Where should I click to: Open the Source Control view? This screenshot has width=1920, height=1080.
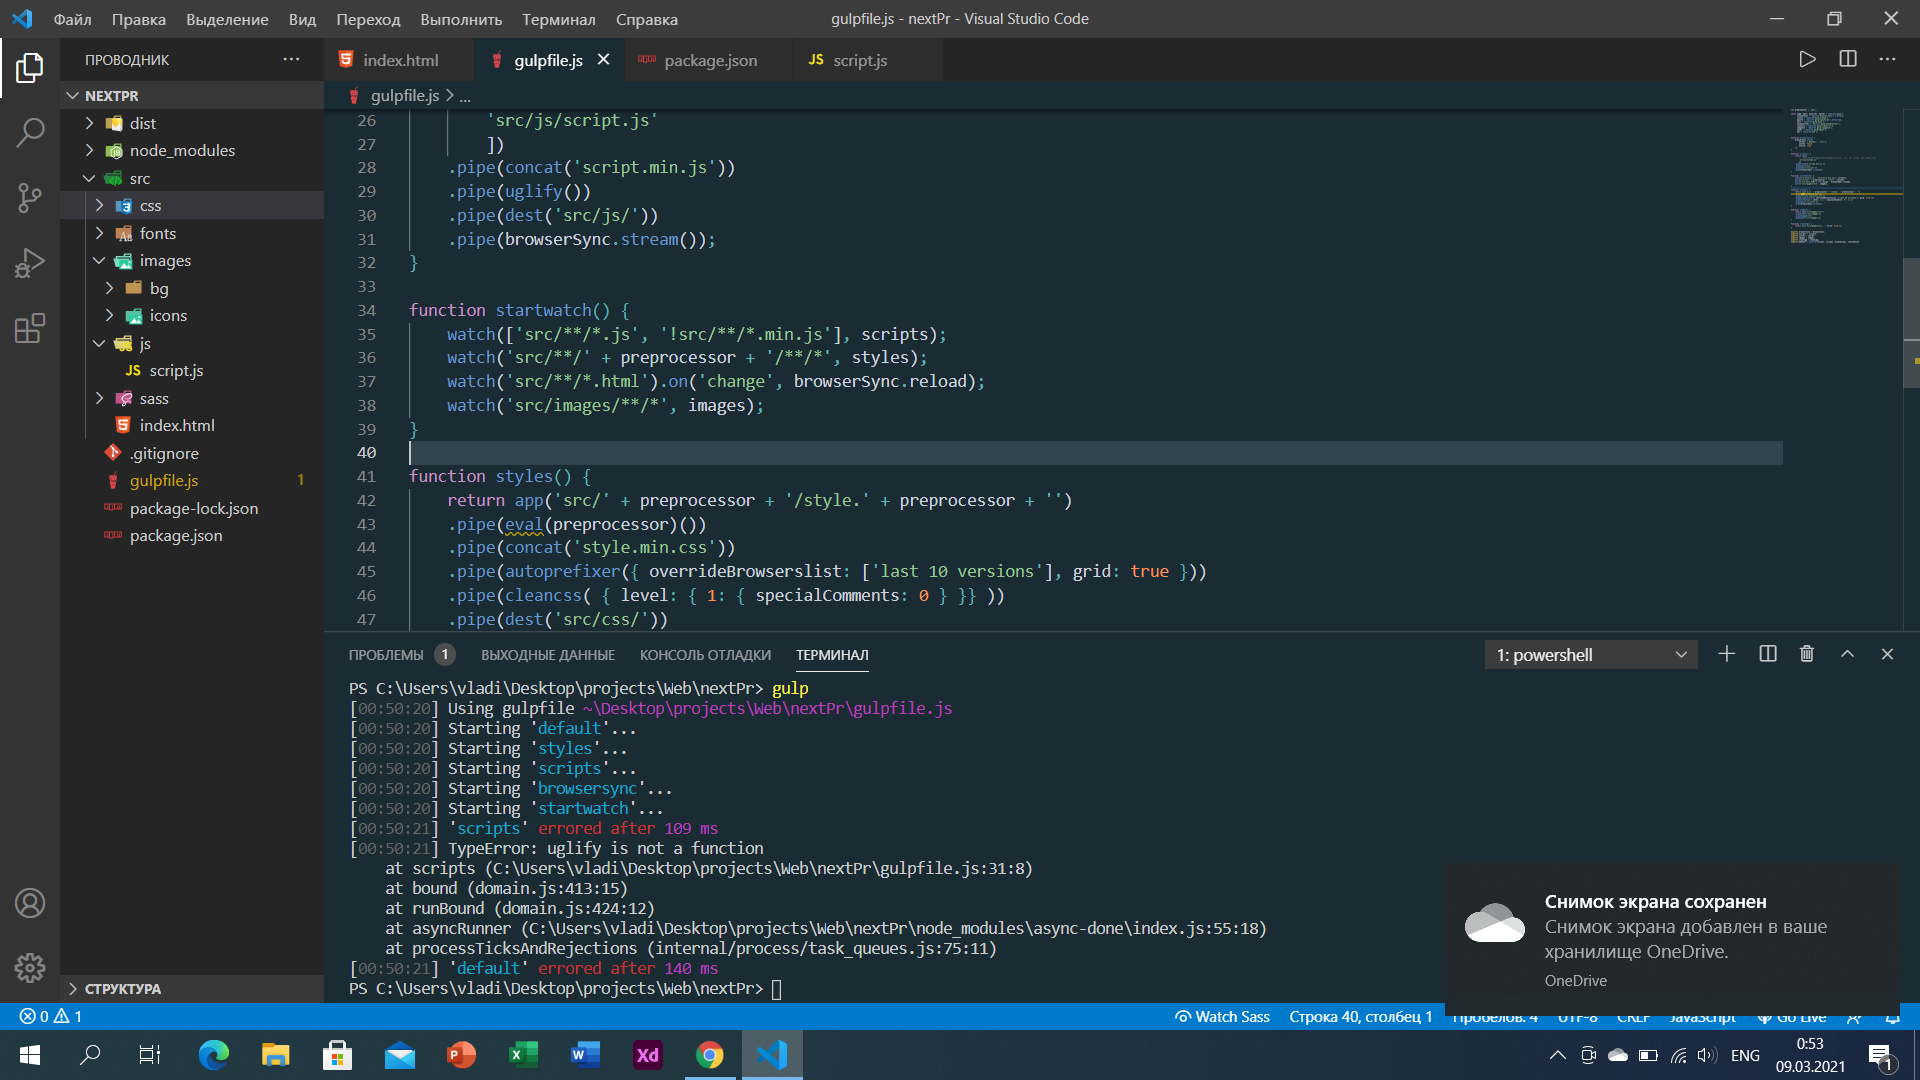(30, 197)
